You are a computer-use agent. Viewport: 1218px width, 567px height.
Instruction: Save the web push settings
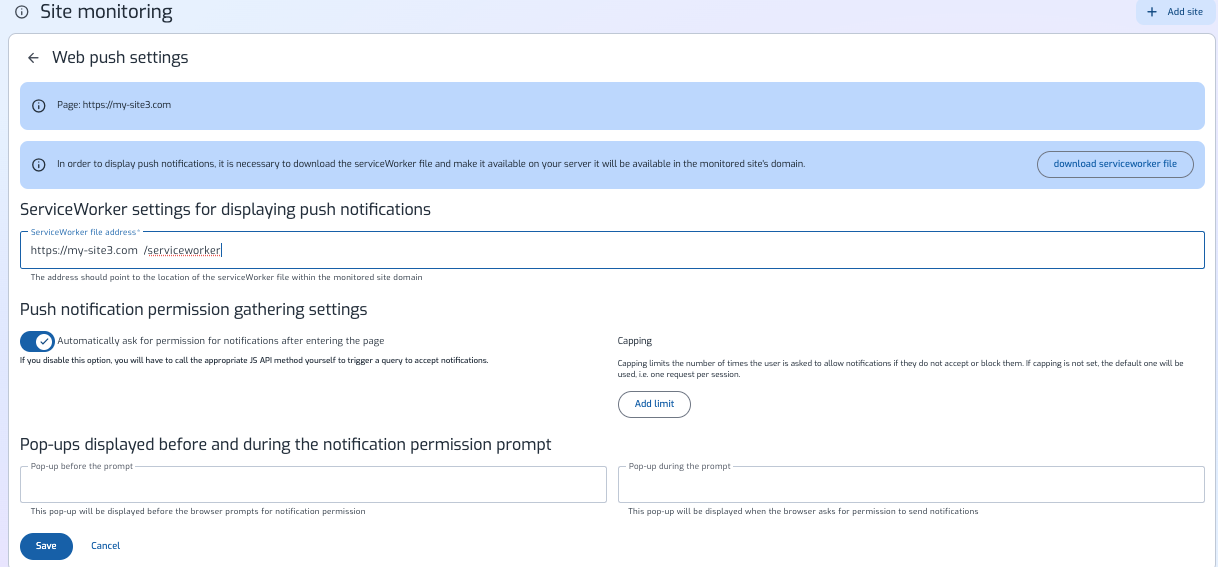pyautogui.click(x=46, y=546)
